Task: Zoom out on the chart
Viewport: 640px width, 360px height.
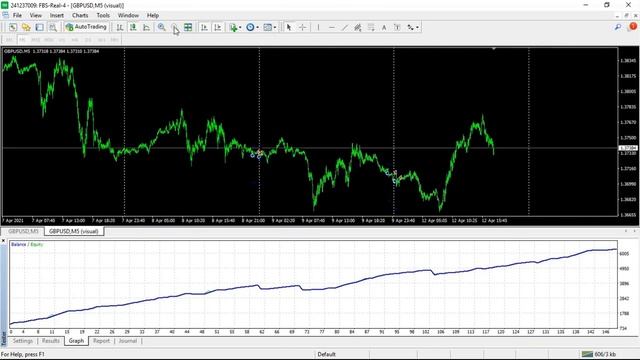Action: (x=175, y=27)
